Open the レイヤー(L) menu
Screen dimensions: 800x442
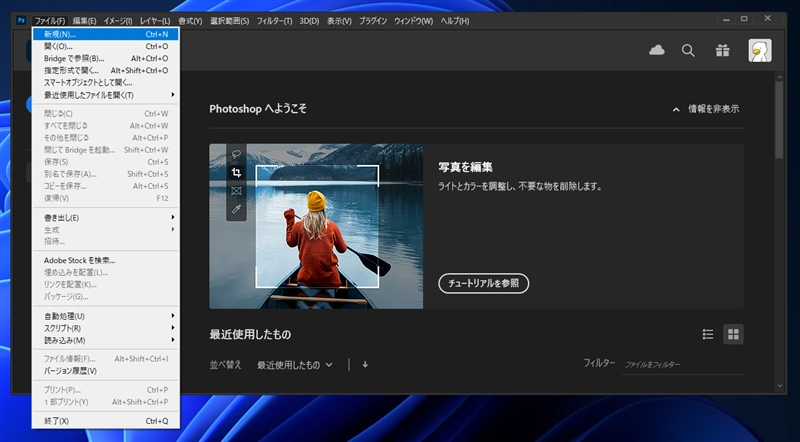pyautogui.click(x=155, y=21)
